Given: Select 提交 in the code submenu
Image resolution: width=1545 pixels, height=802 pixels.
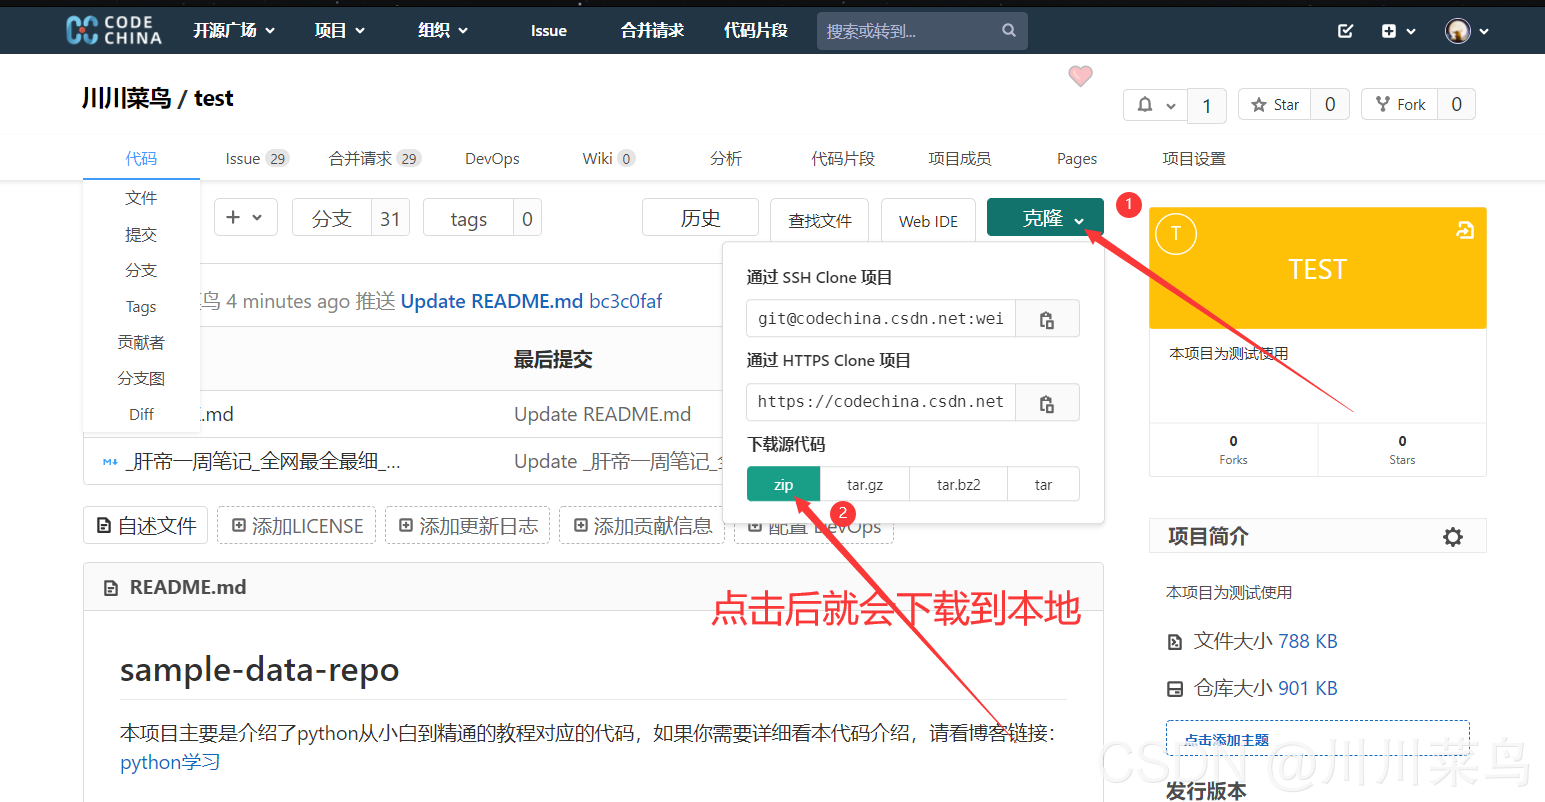Looking at the screenshot, I should click(141, 235).
